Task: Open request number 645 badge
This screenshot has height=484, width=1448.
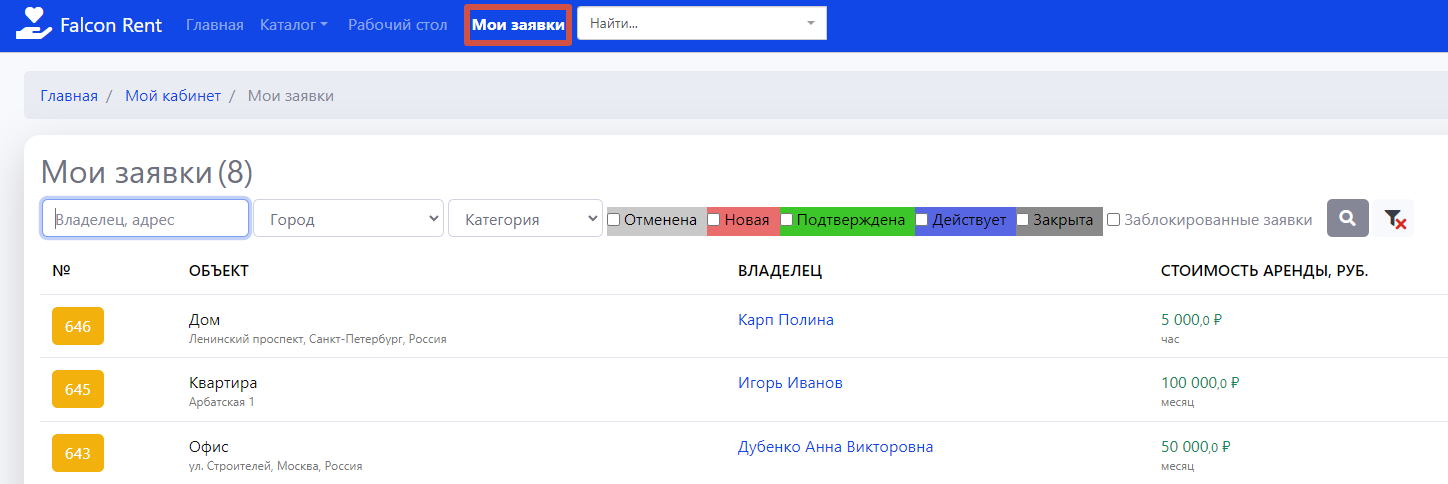Action: pos(78,389)
